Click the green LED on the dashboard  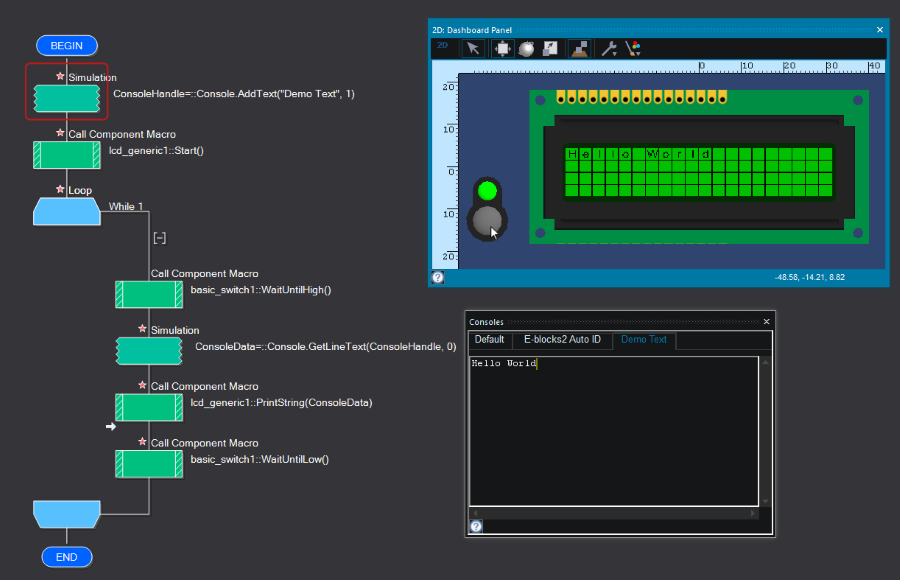[x=487, y=190]
